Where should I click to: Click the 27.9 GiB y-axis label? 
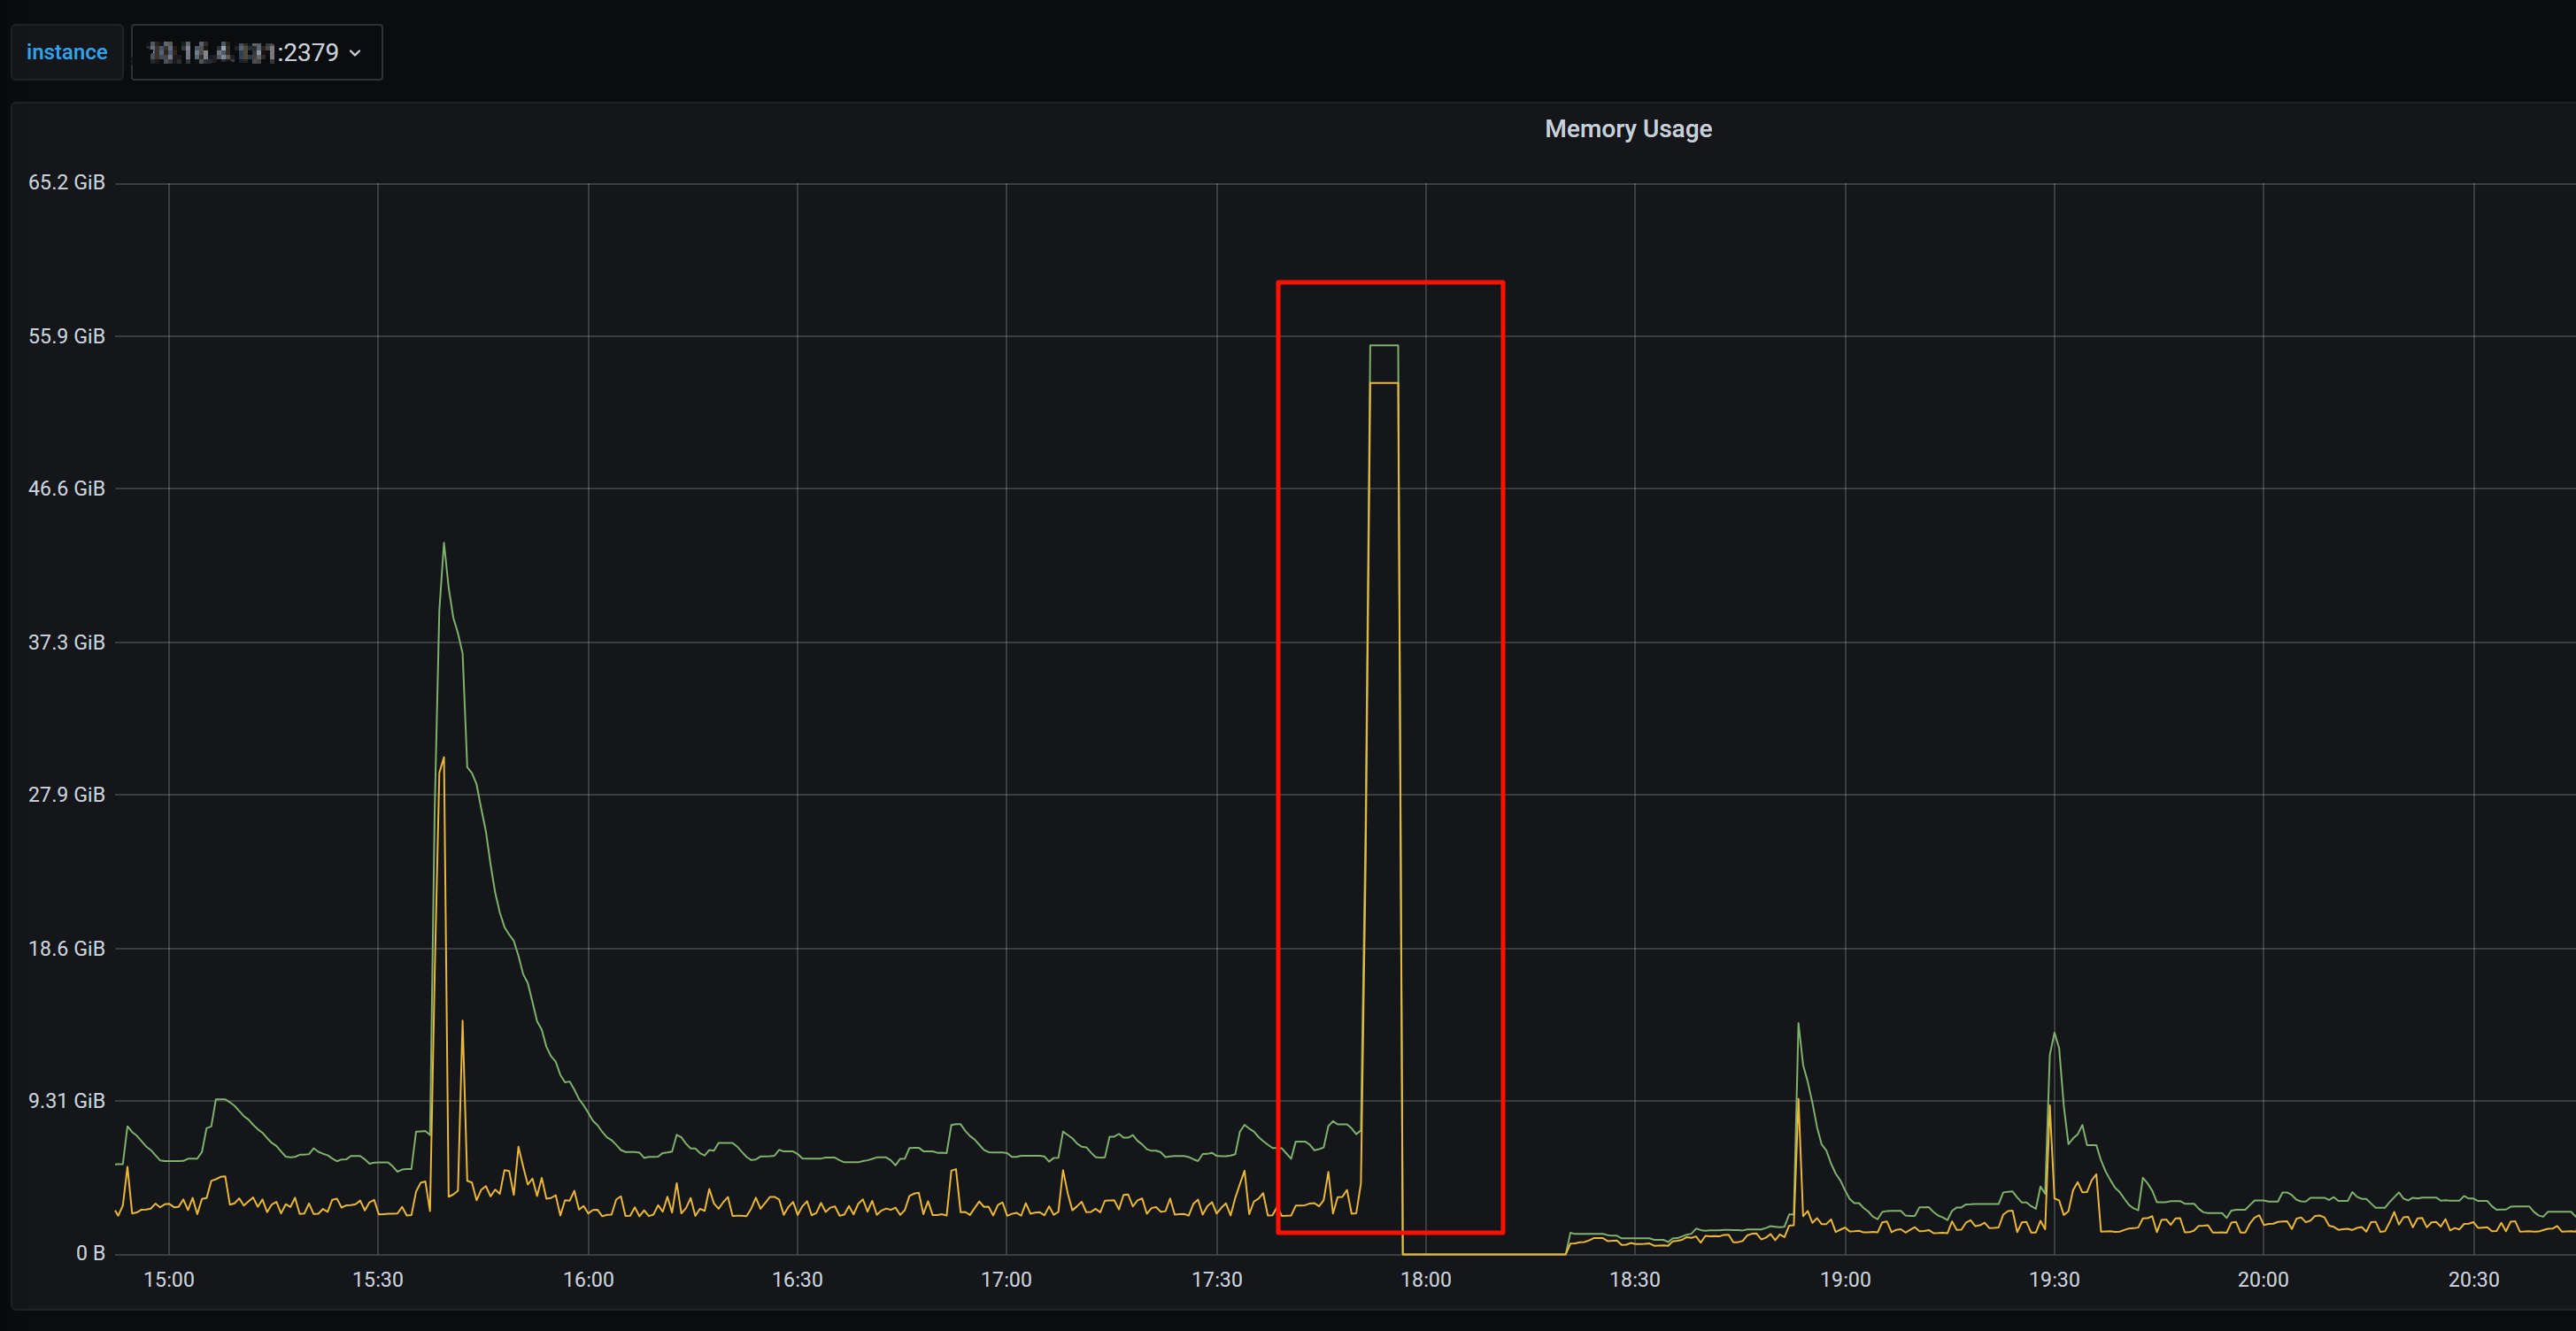click(66, 794)
